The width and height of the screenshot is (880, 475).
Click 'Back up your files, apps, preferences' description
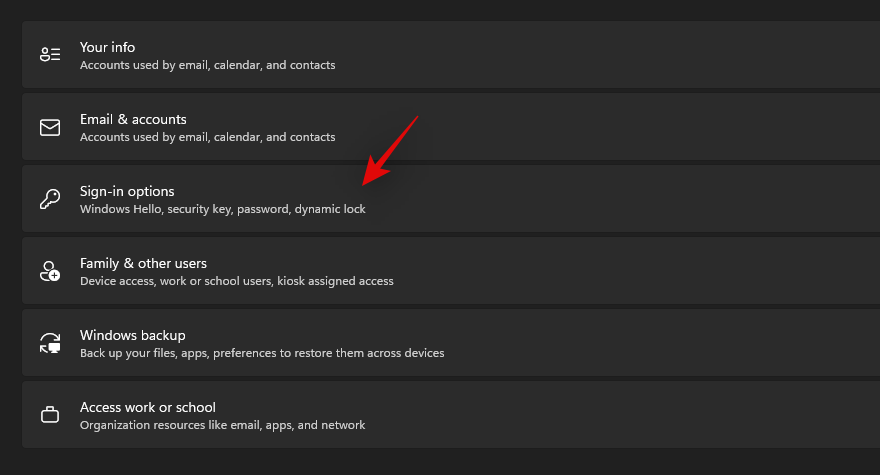[x=262, y=353]
